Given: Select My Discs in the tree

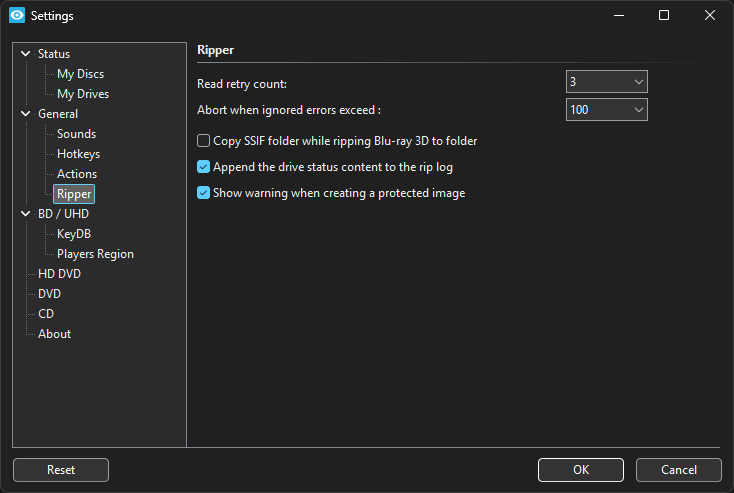Looking at the screenshot, I should click(80, 74).
